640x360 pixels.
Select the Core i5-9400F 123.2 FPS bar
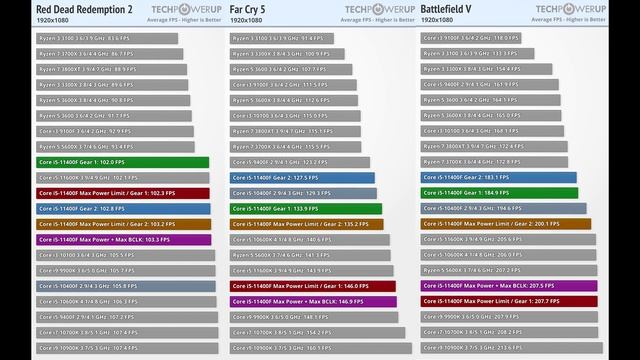point(300,162)
